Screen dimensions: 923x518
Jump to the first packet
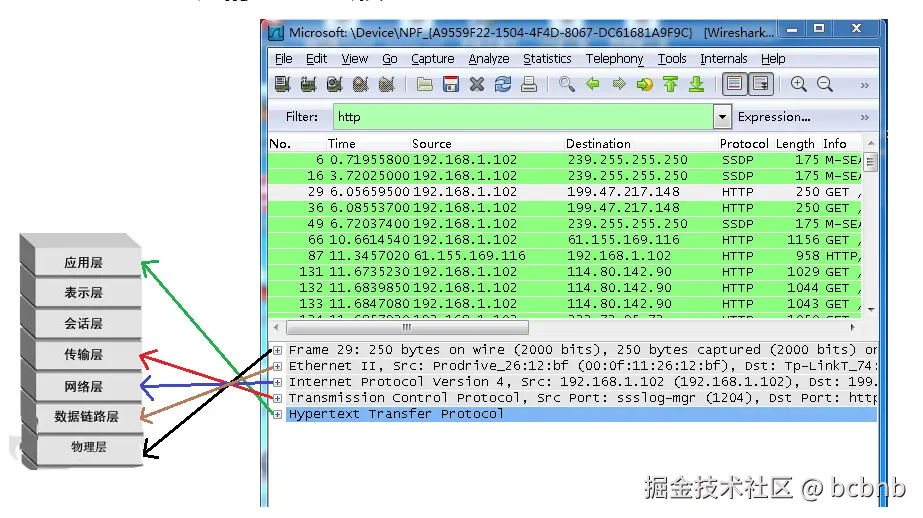670,84
